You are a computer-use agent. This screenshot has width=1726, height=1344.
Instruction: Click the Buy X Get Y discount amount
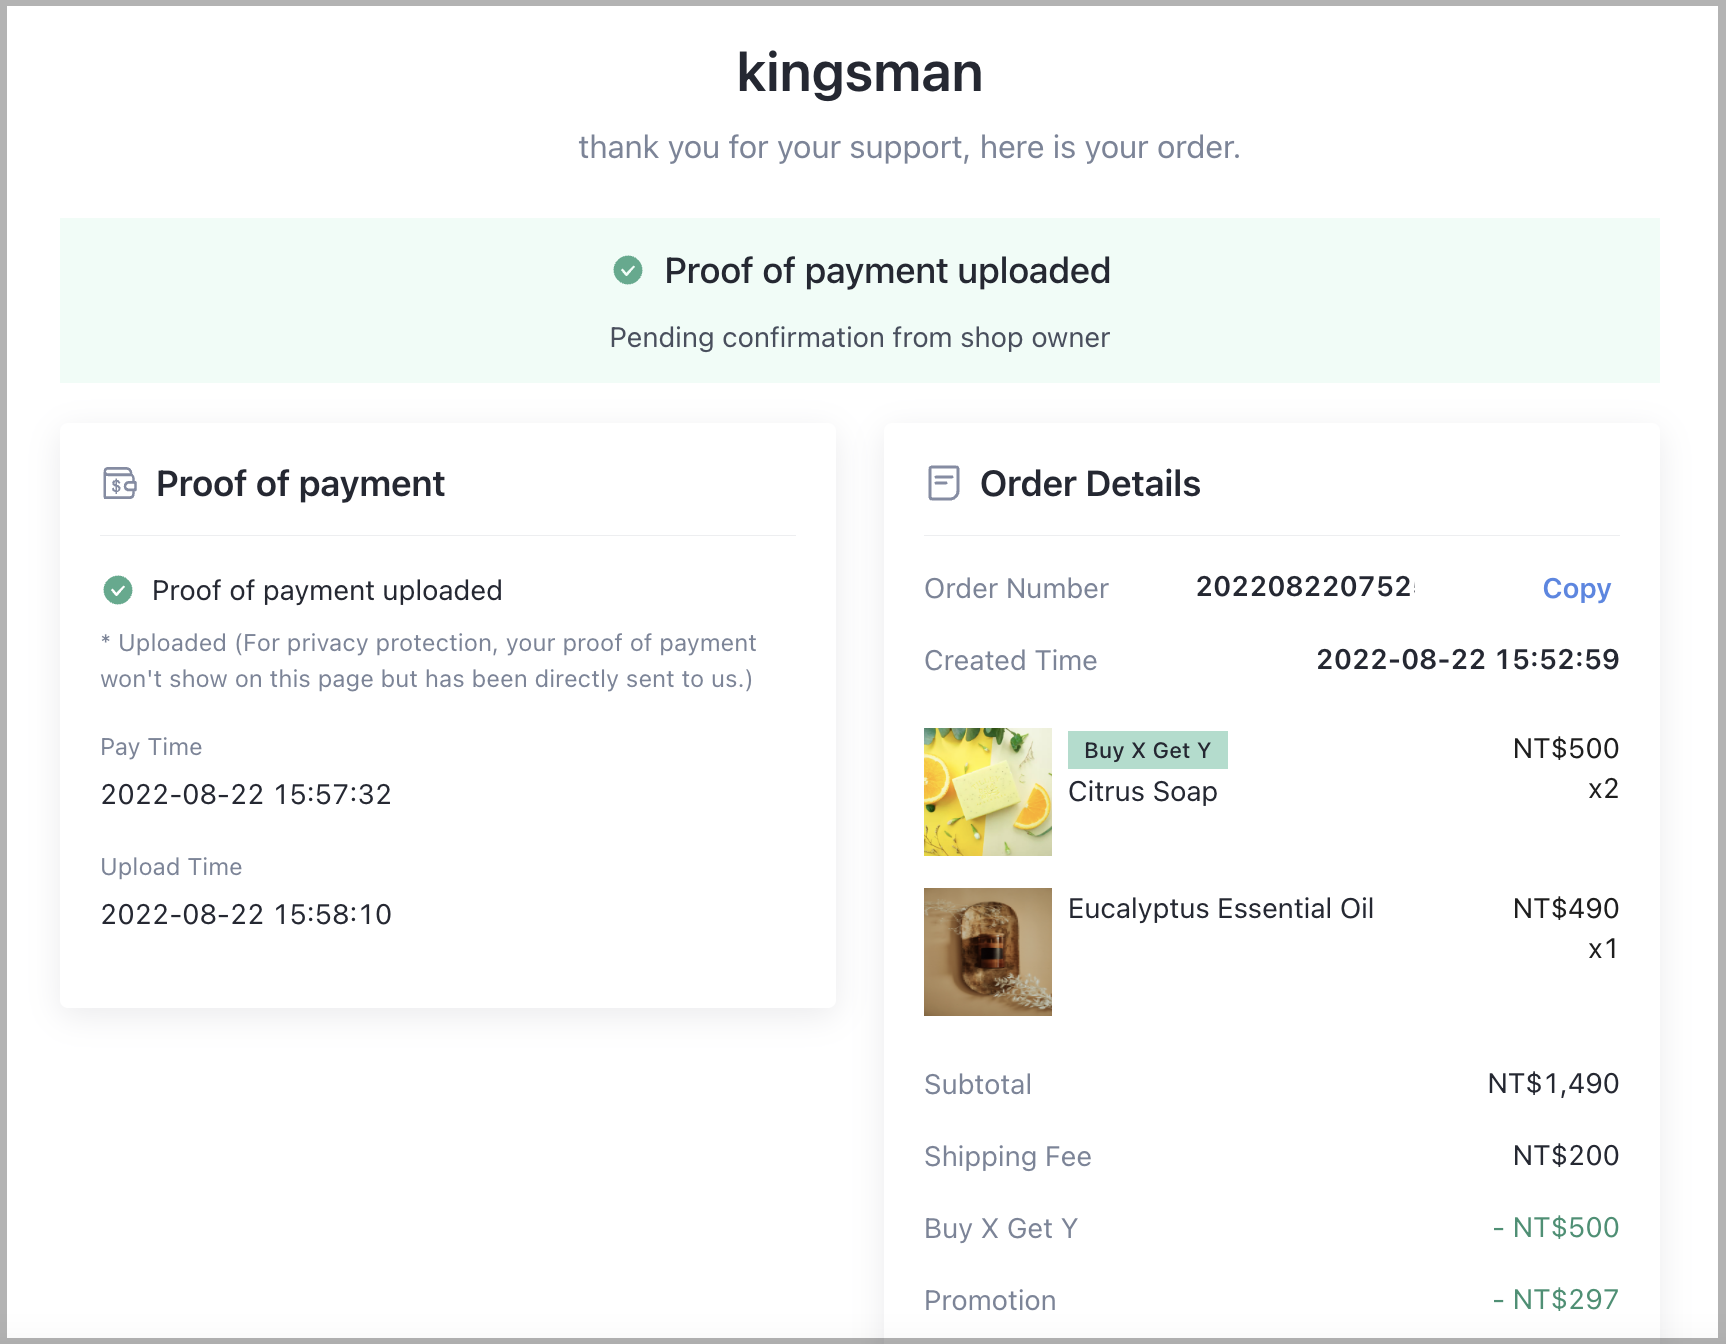[x=1556, y=1228]
